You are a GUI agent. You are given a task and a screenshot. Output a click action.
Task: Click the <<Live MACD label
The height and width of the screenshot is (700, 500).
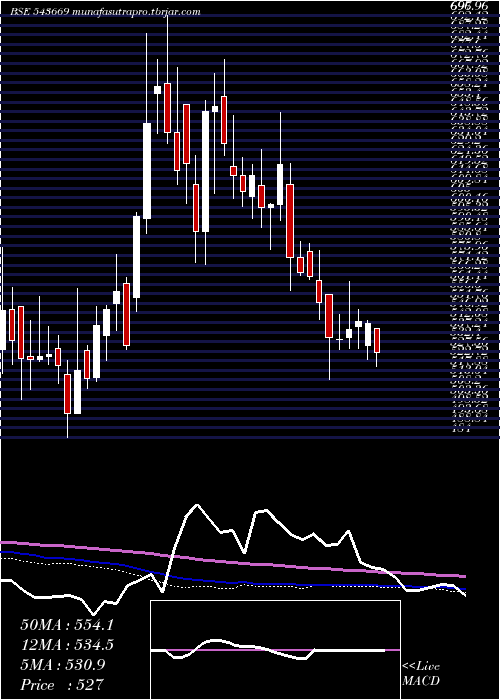(x=421, y=674)
